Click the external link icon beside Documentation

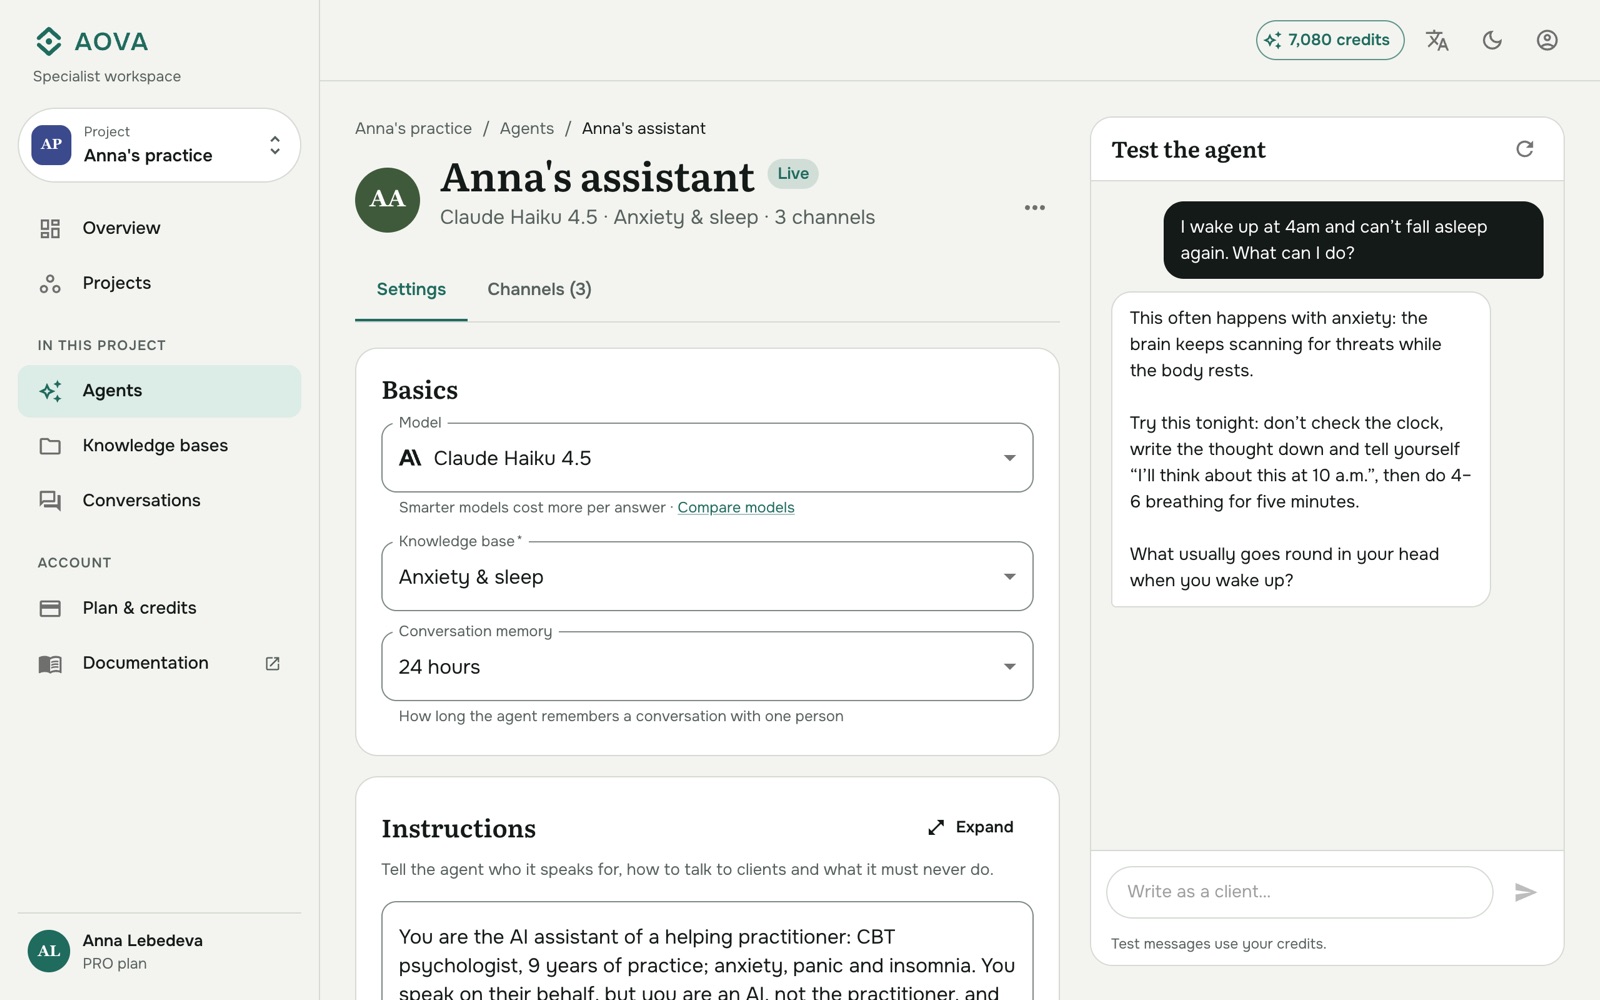(x=272, y=664)
